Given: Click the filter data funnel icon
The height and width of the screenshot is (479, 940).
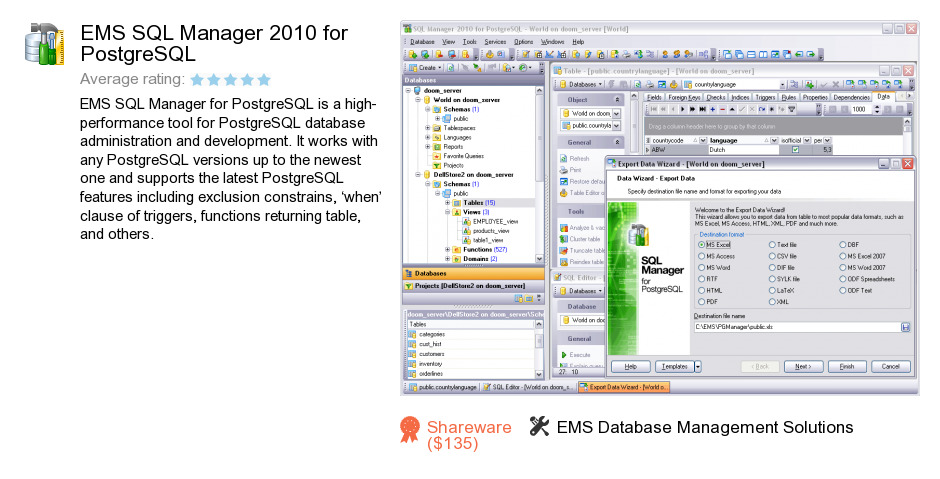Looking at the screenshot, I should [792, 110].
